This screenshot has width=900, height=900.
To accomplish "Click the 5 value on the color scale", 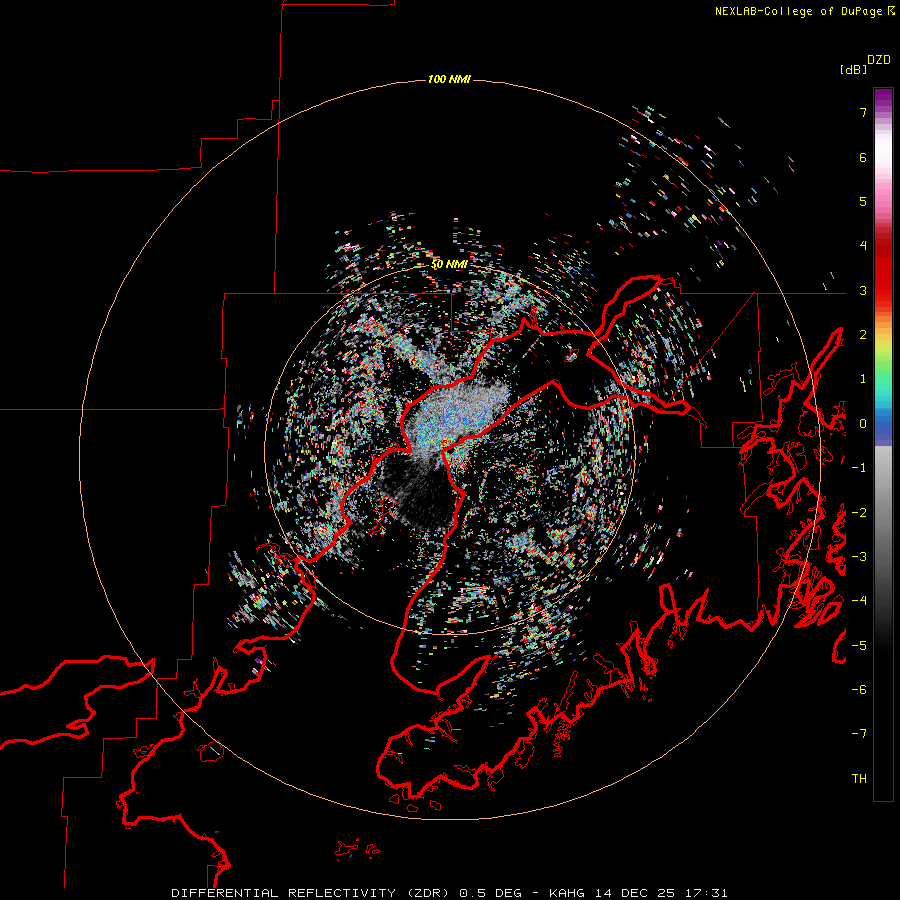I will pos(863,201).
